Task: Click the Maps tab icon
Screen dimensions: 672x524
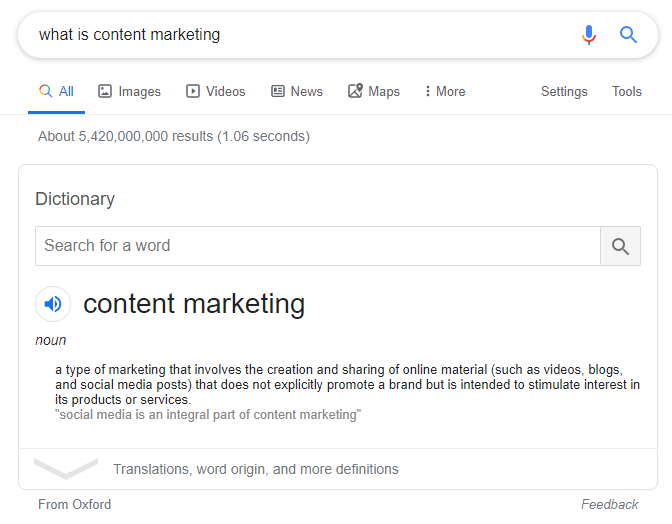Action: 355,91
